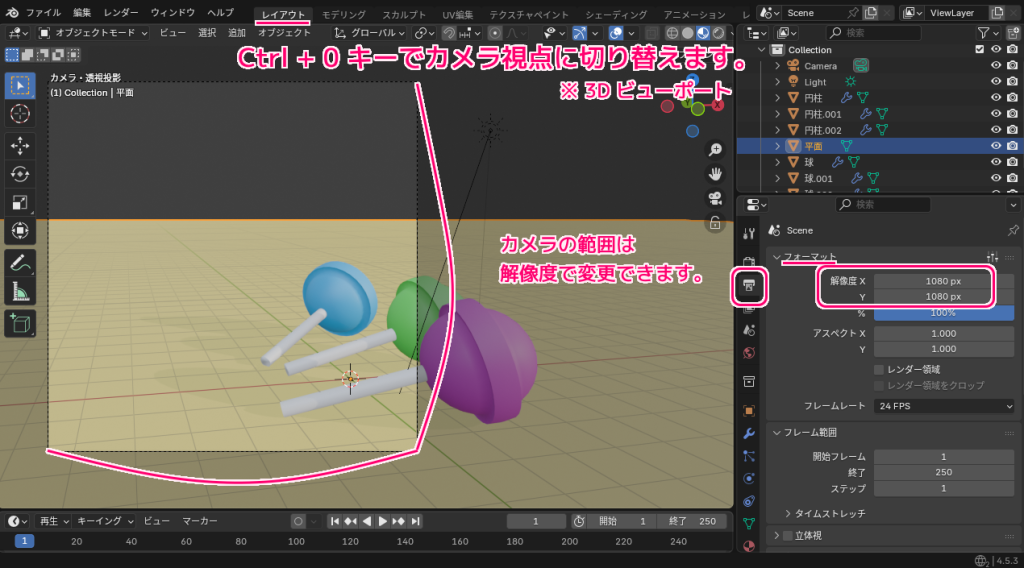Toggle viewport visibility of 平面
The image size is (1024, 568).
(996, 146)
